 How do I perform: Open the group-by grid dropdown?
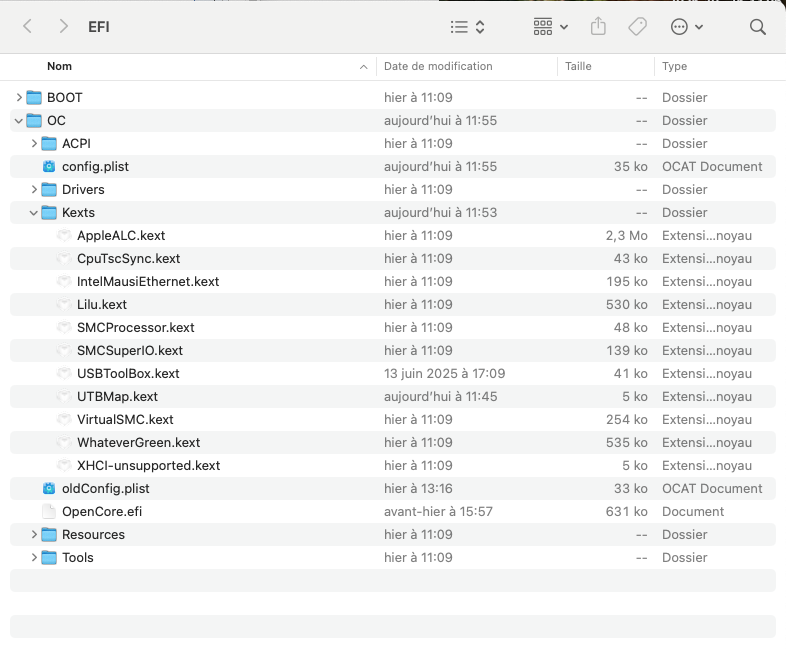(x=550, y=27)
